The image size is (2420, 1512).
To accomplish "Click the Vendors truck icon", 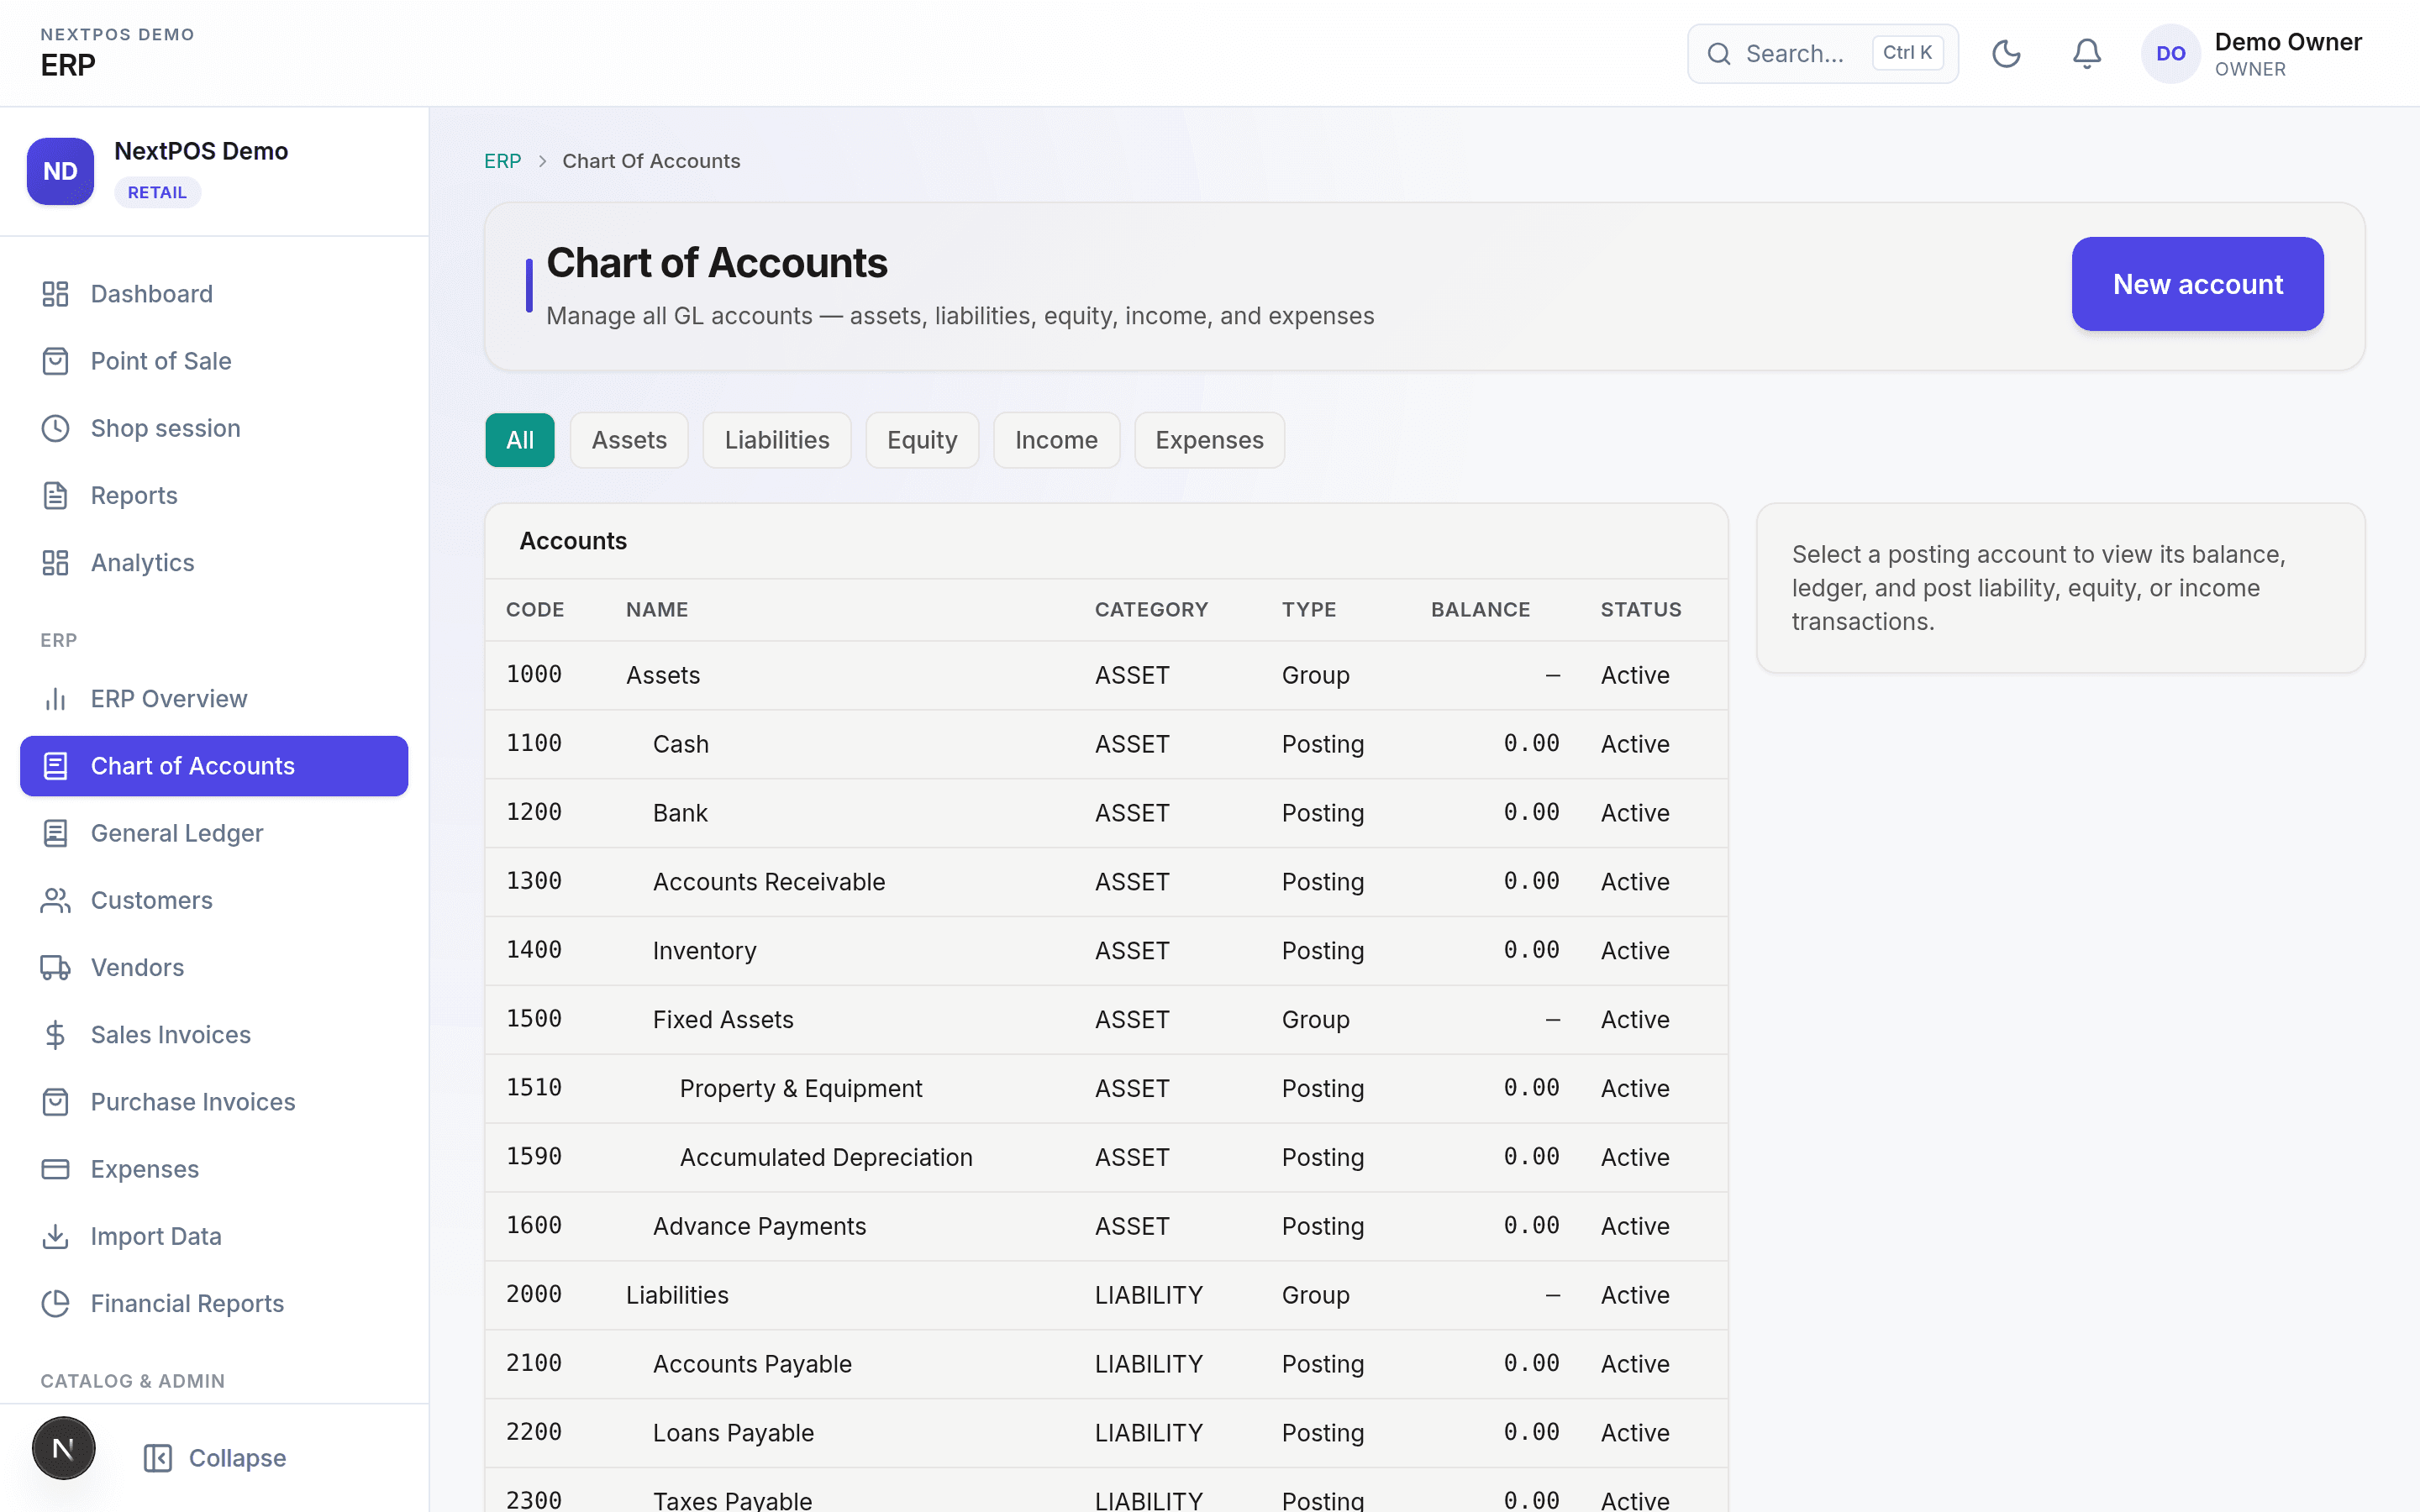I will coord(55,967).
